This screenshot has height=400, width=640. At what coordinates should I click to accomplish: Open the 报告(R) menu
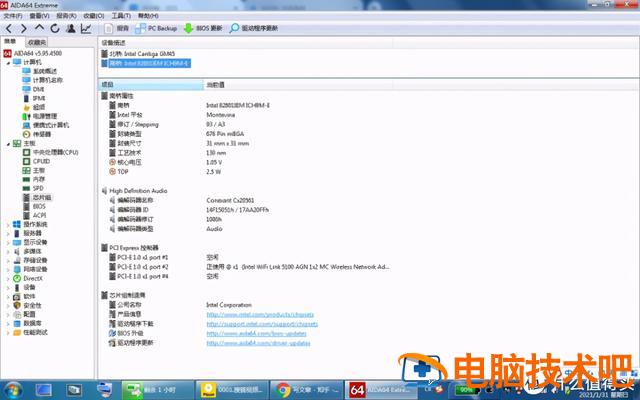point(67,16)
